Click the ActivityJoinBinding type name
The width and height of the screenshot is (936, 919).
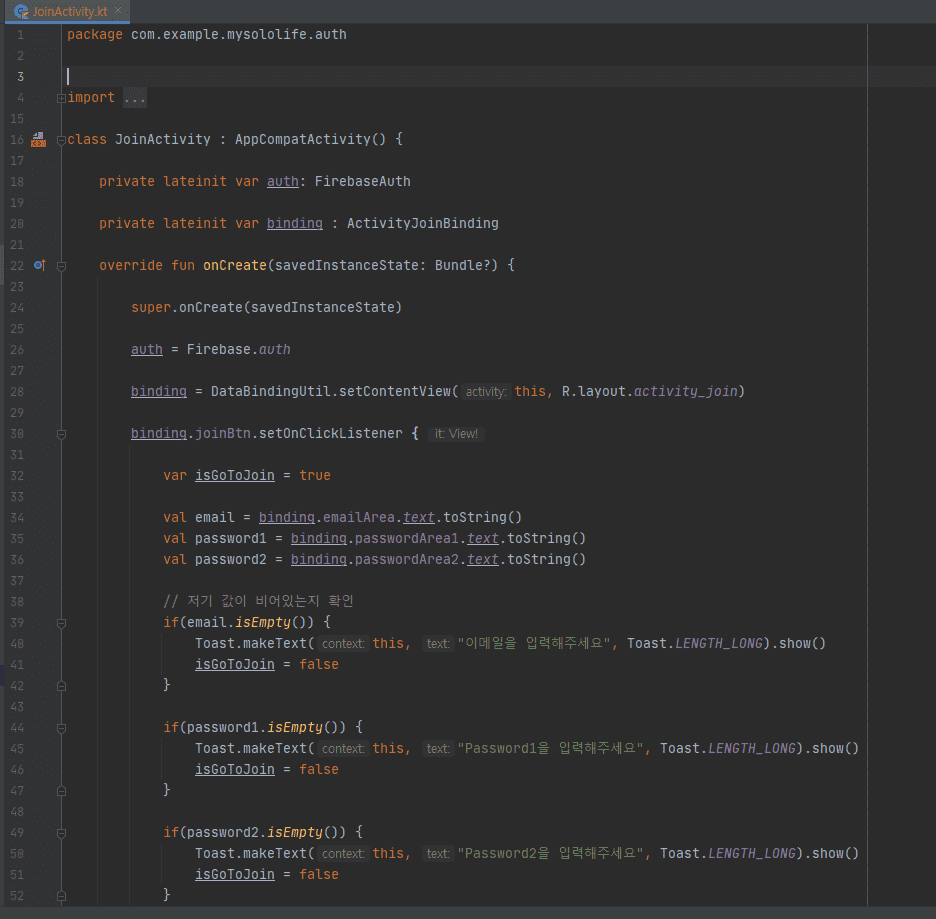[422, 224]
